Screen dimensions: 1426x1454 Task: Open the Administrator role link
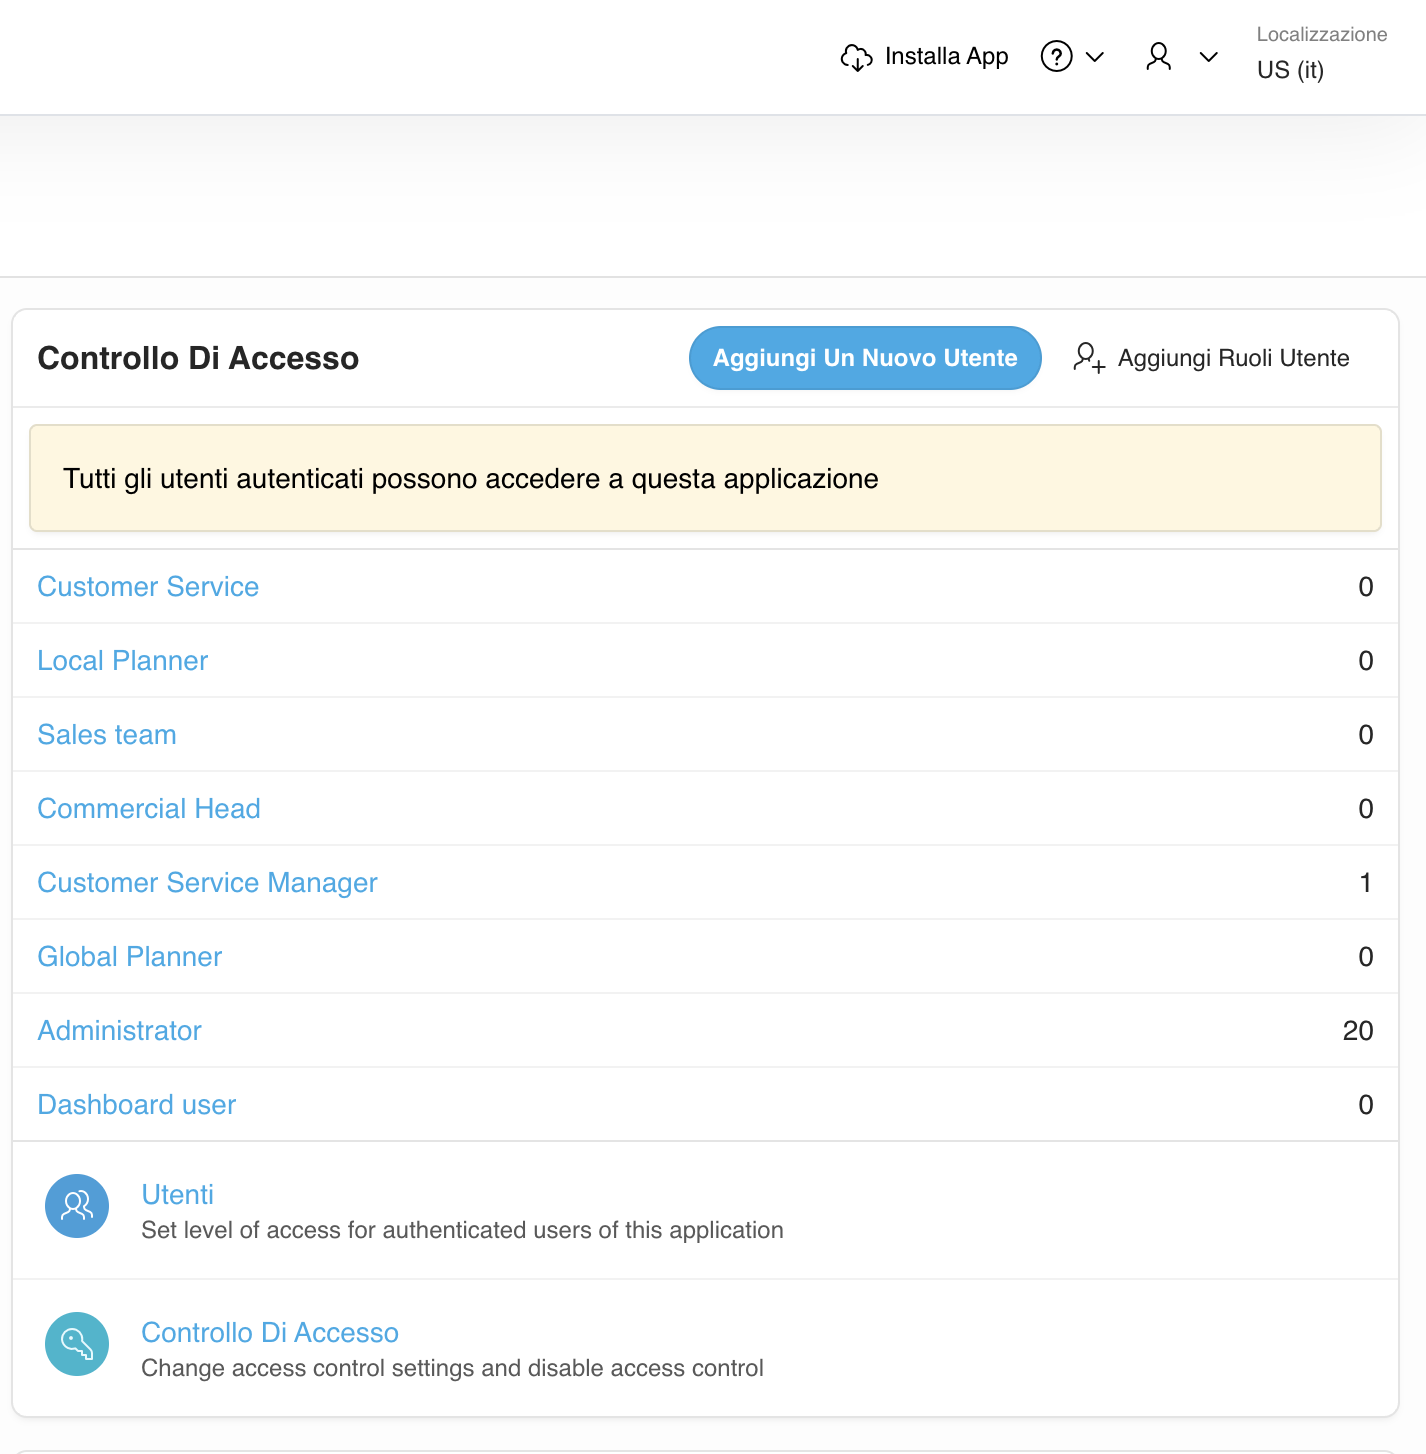pos(120,1031)
